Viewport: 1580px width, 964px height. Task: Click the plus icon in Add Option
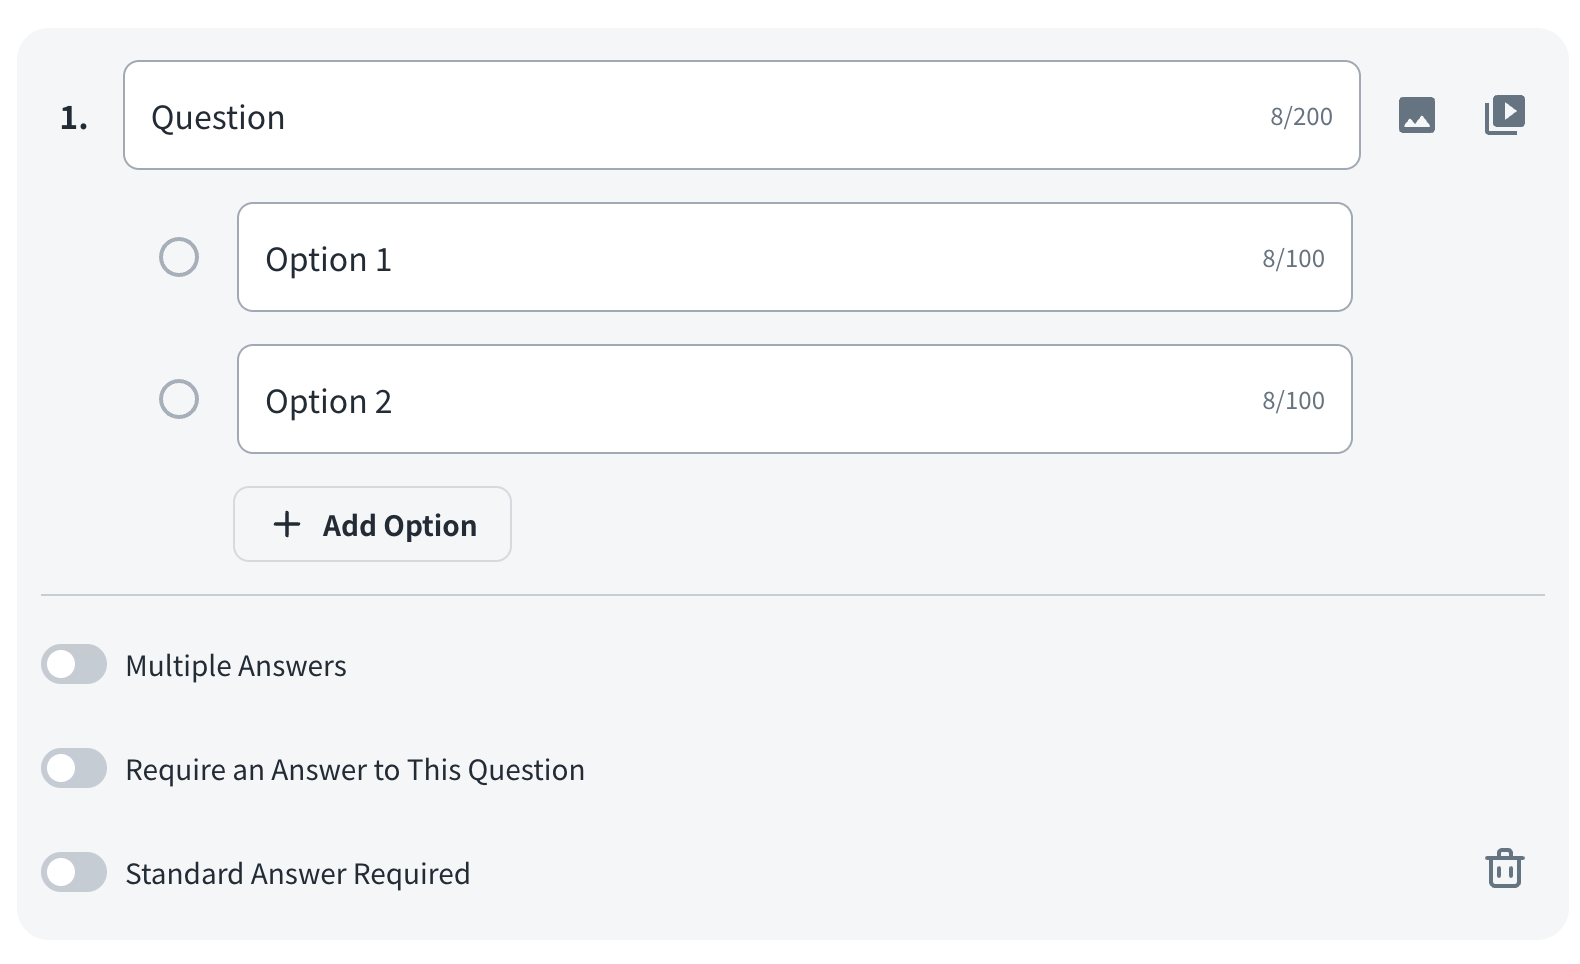click(287, 524)
